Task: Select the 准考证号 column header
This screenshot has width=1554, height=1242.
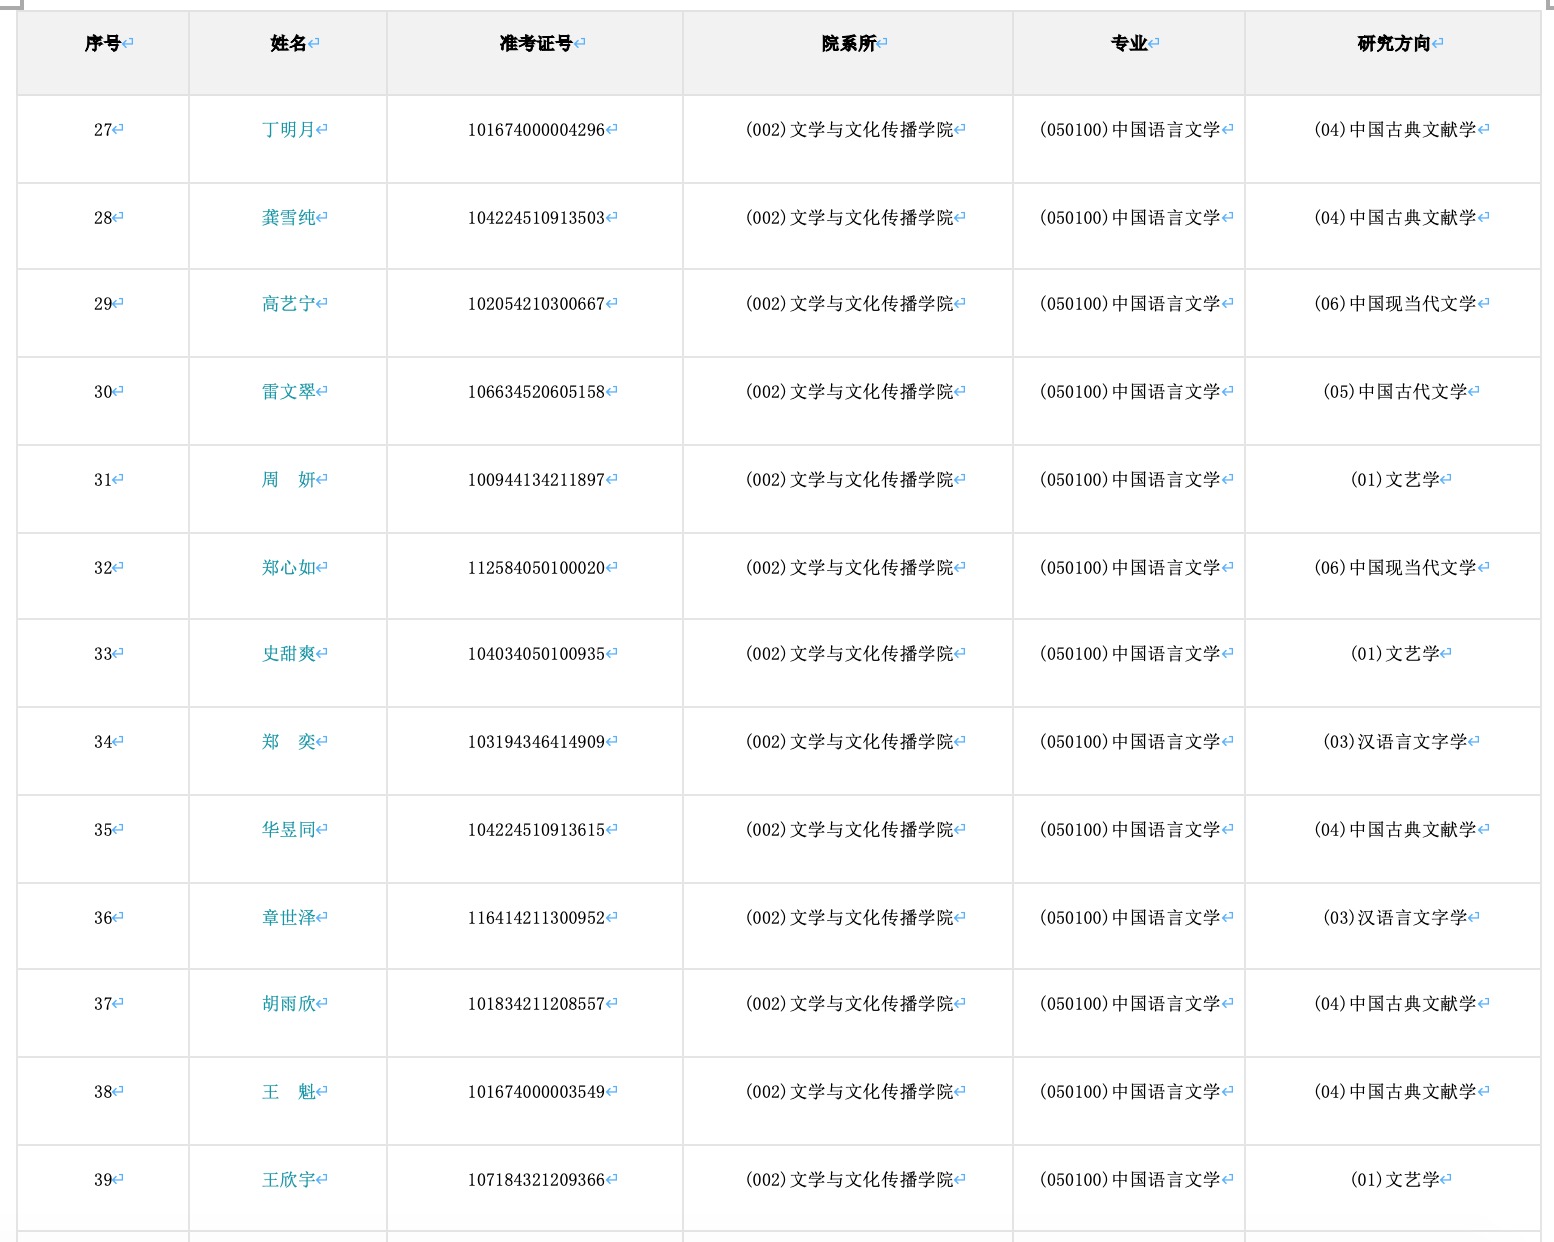Action: tap(536, 44)
